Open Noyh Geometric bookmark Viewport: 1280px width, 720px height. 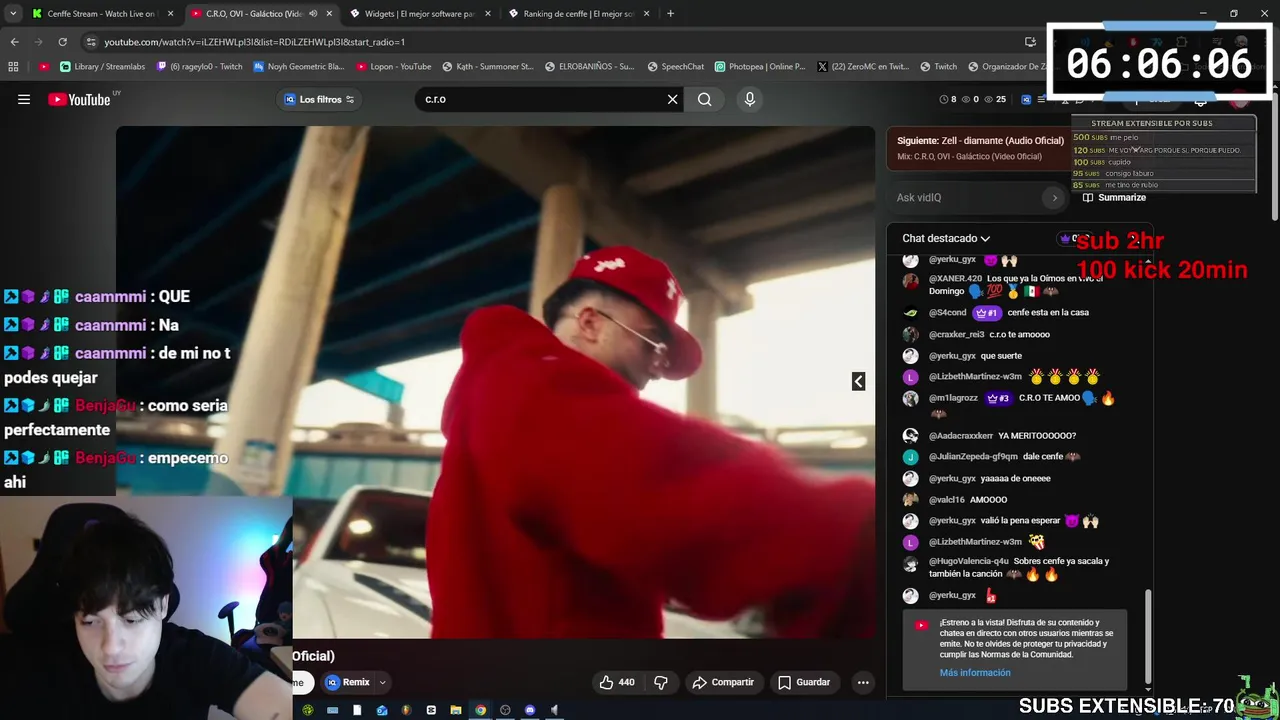[298, 67]
